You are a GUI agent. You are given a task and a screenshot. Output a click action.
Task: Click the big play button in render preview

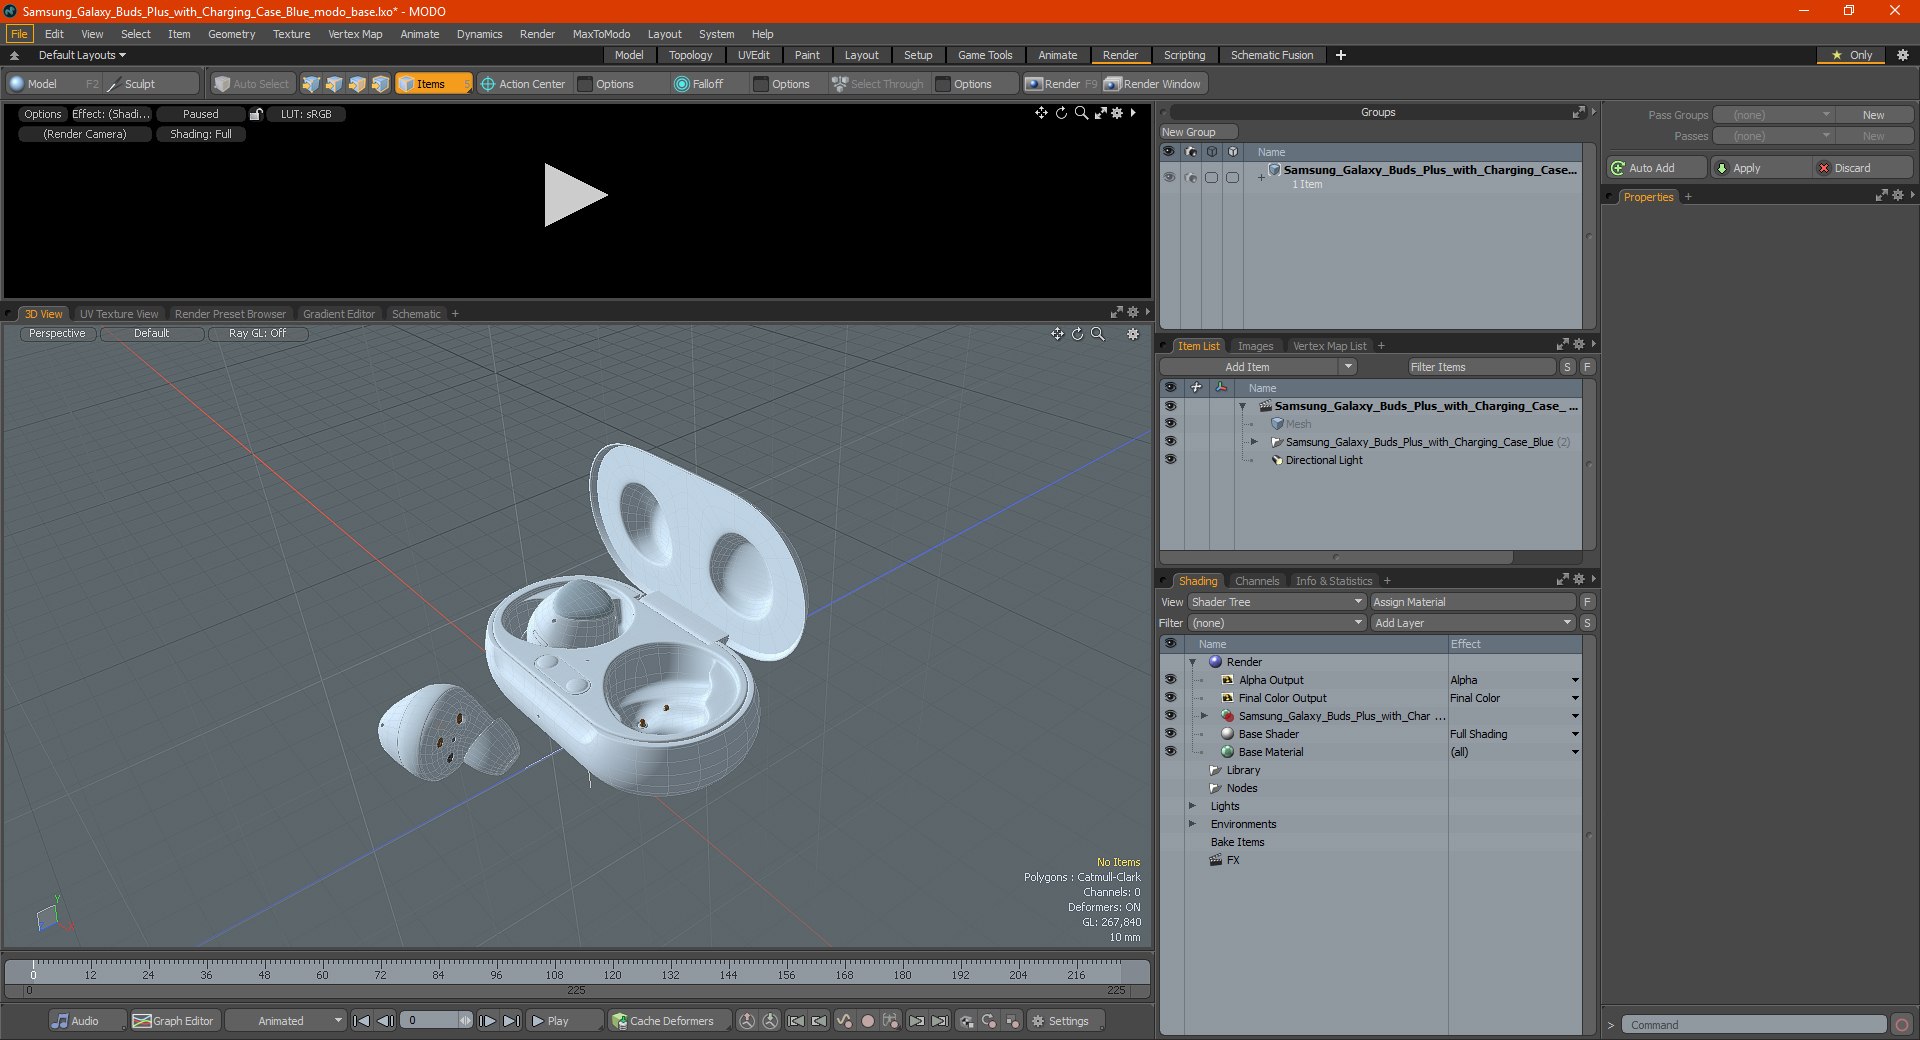[x=575, y=195]
